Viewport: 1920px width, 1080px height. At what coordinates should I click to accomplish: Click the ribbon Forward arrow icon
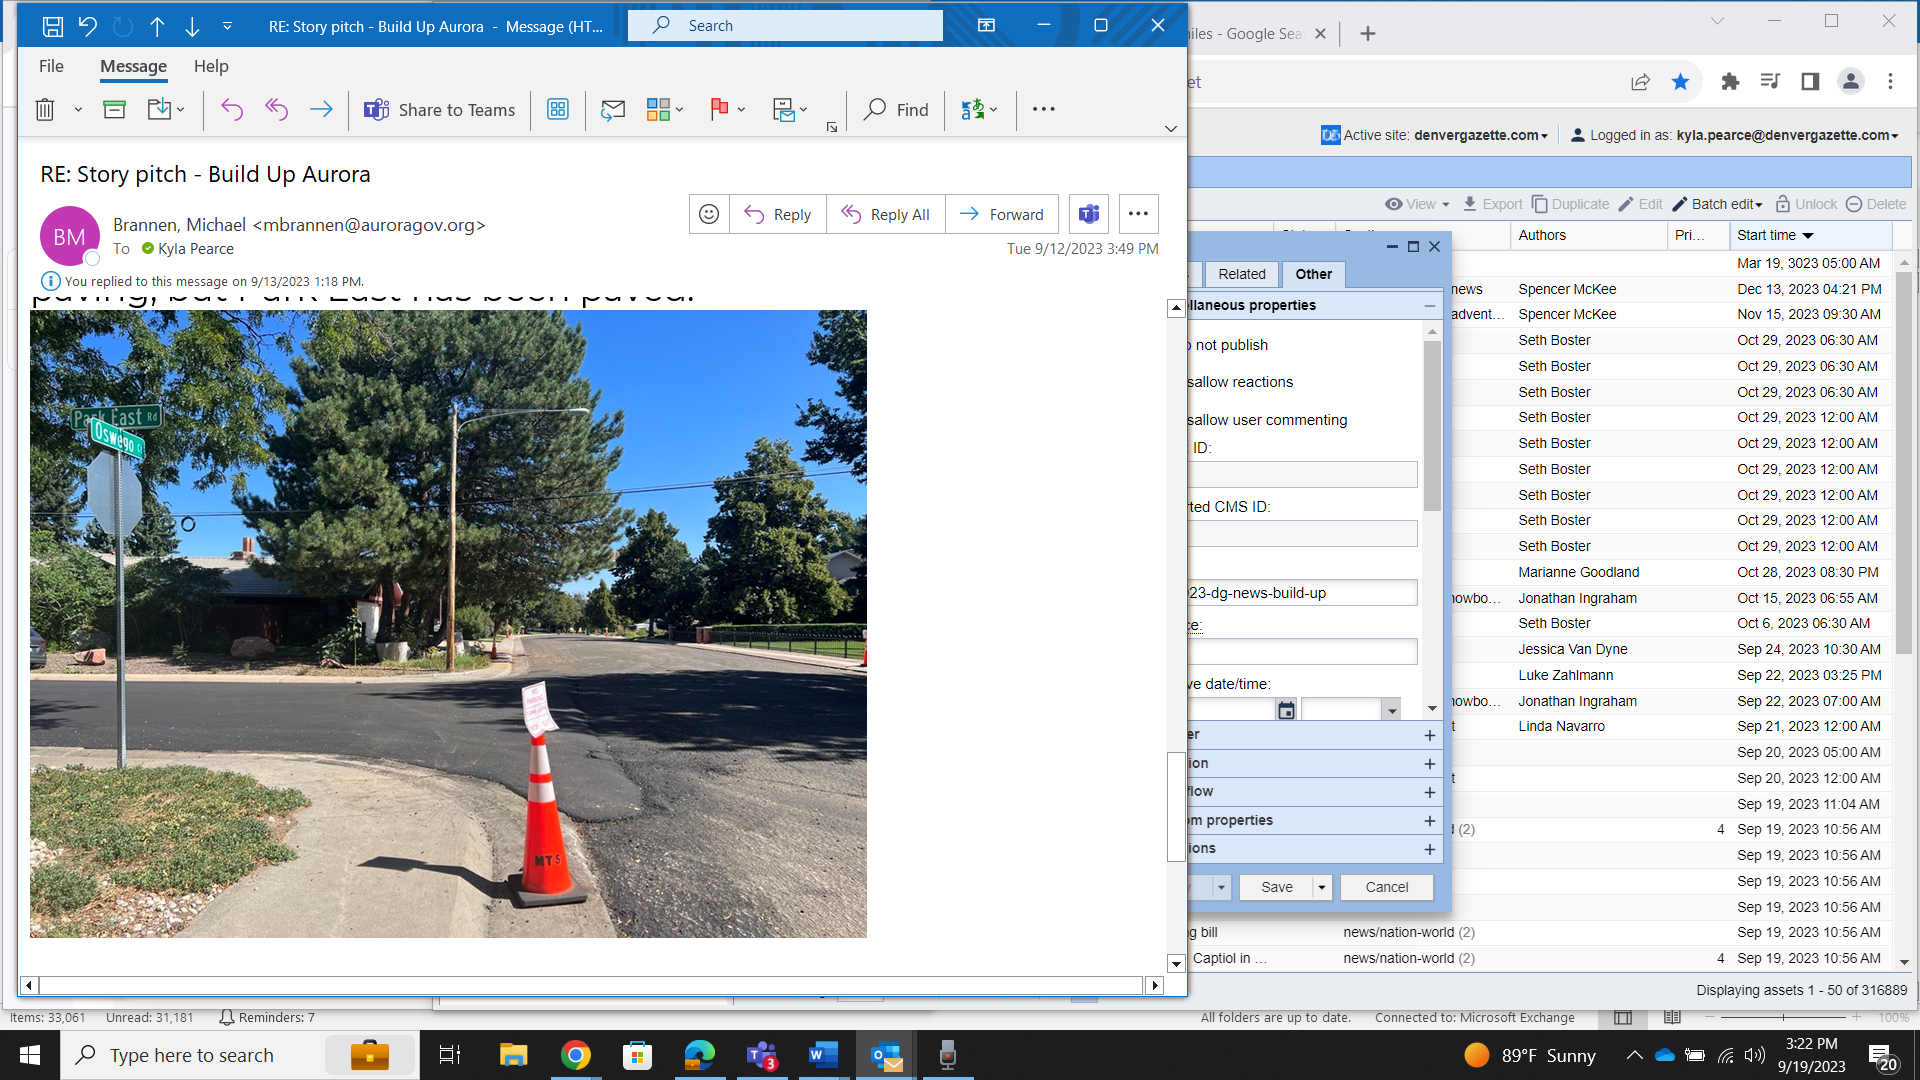(x=321, y=110)
